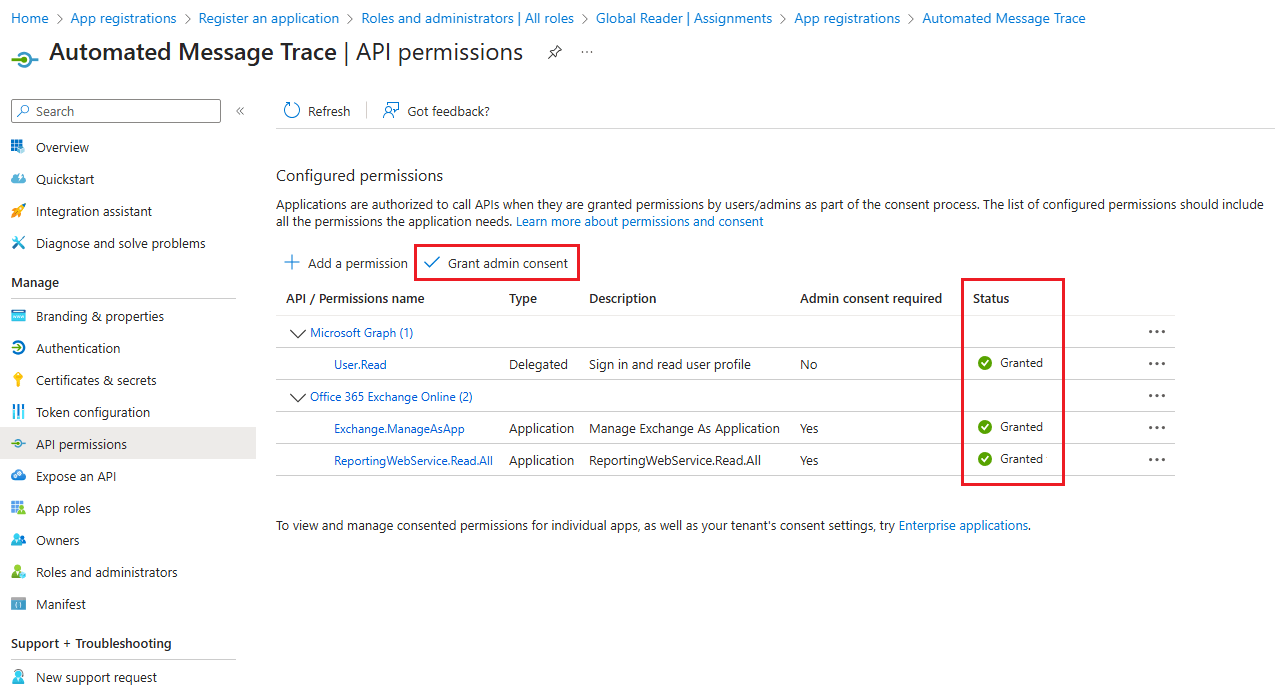
Task: Go to Home in the breadcrumb
Action: click(x=30, y=18)
